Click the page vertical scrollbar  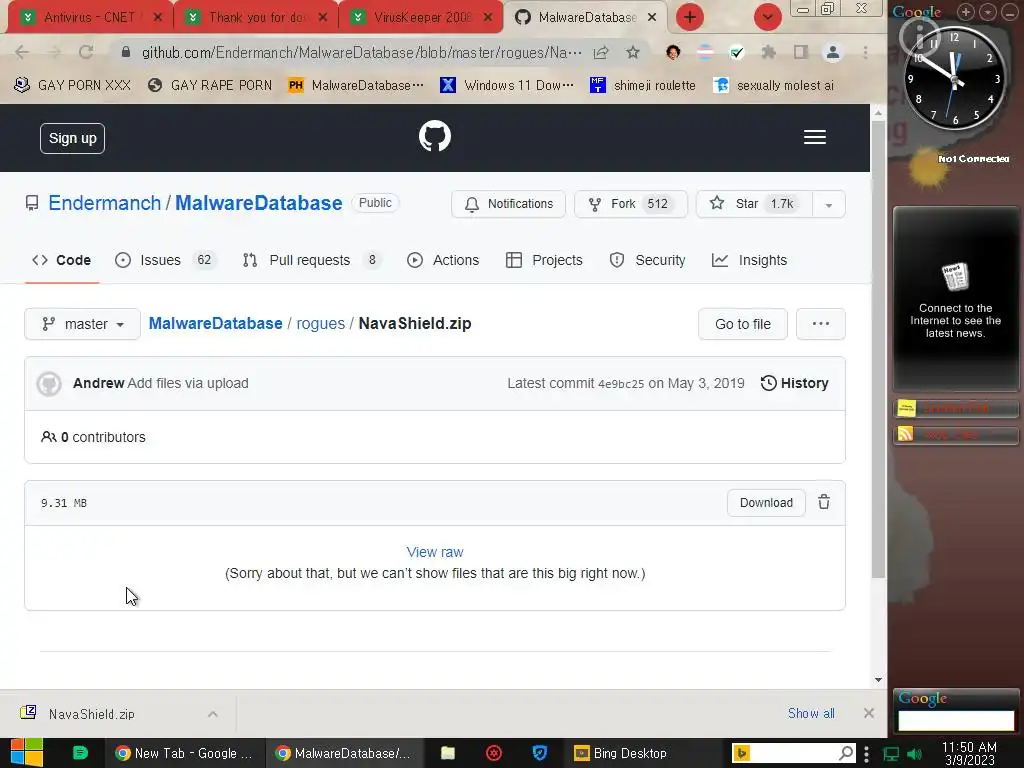click(878, 349)
